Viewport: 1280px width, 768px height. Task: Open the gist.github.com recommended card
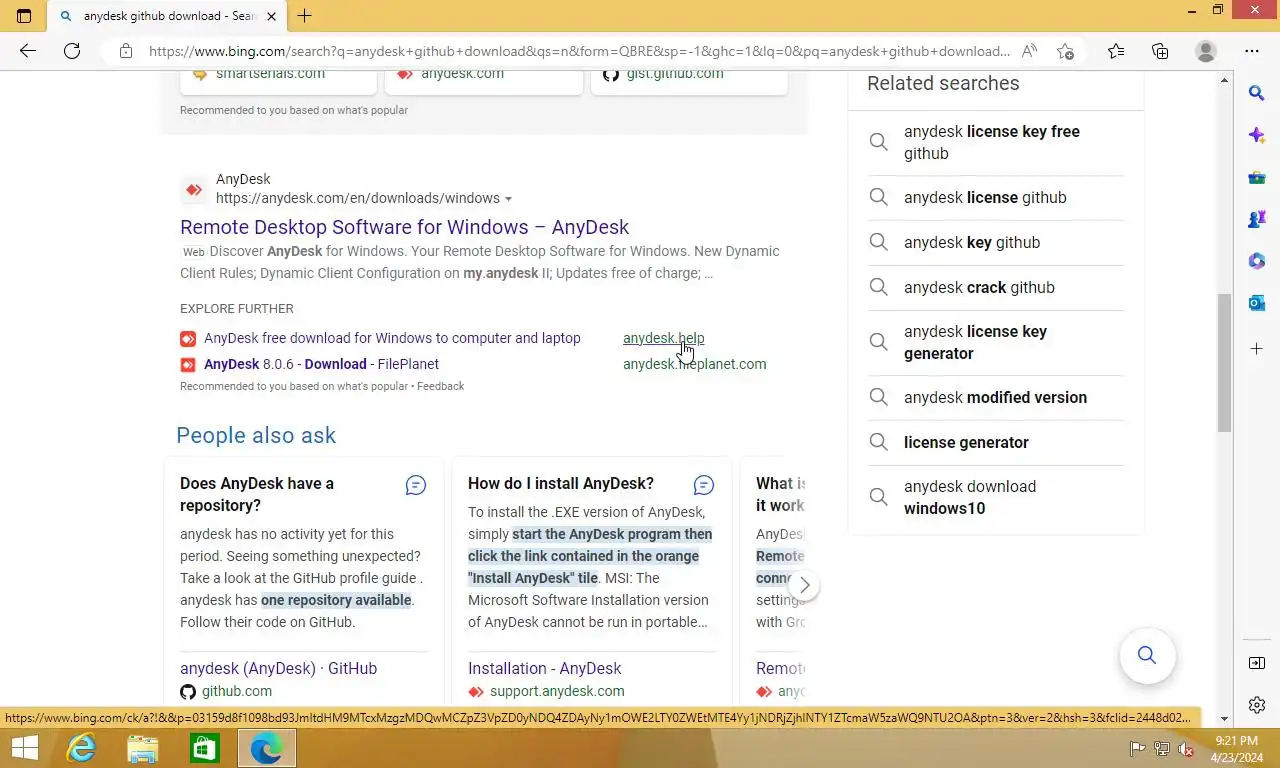click(x=689, y=80)
